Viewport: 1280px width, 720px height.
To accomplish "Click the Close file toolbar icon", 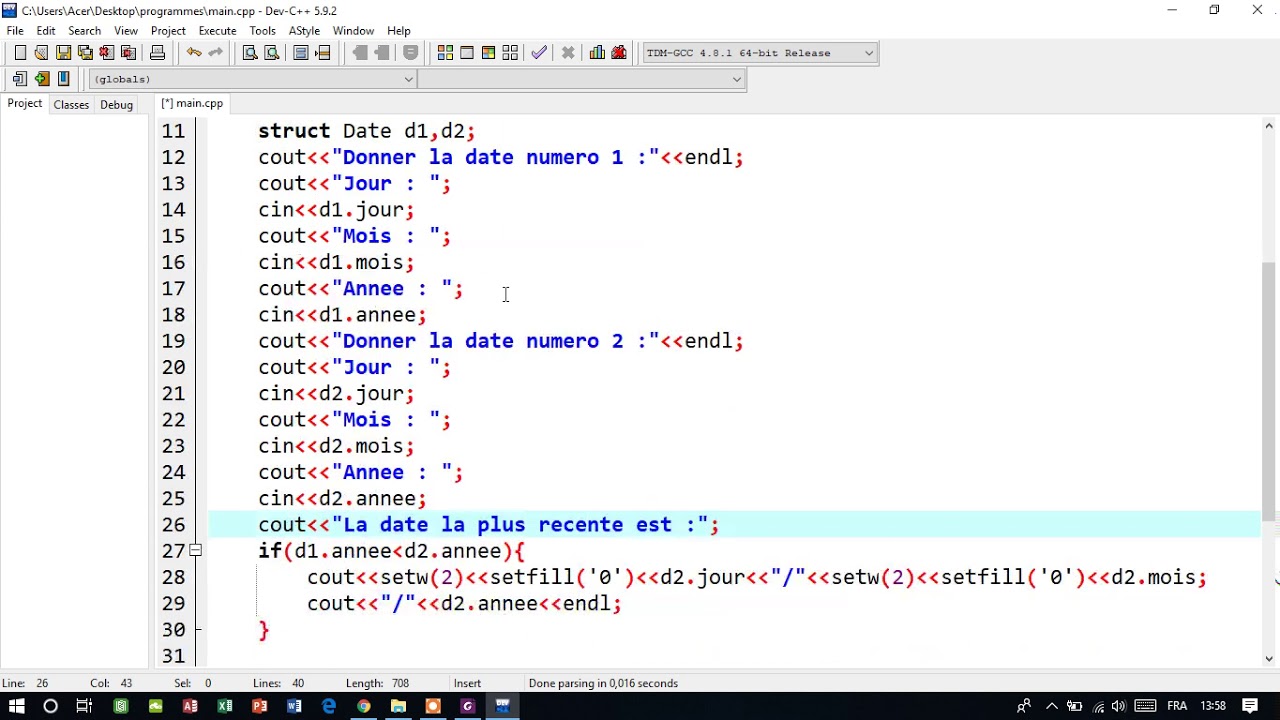I will pyautogui.click(x=106, y=53).
